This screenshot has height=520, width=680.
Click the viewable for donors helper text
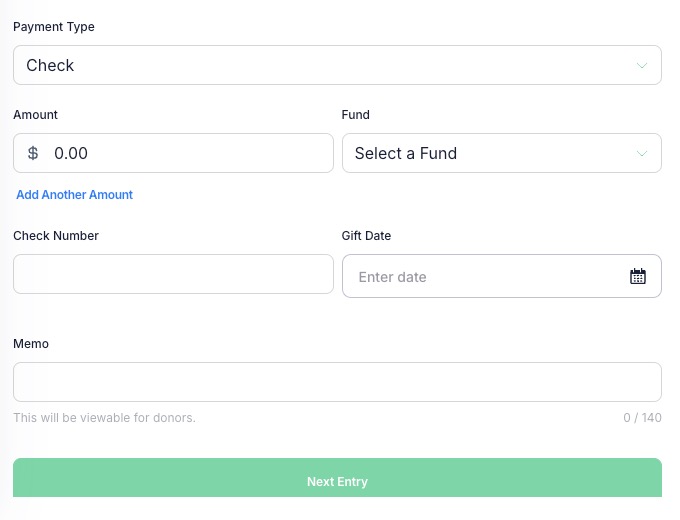(x=105, y=418)
